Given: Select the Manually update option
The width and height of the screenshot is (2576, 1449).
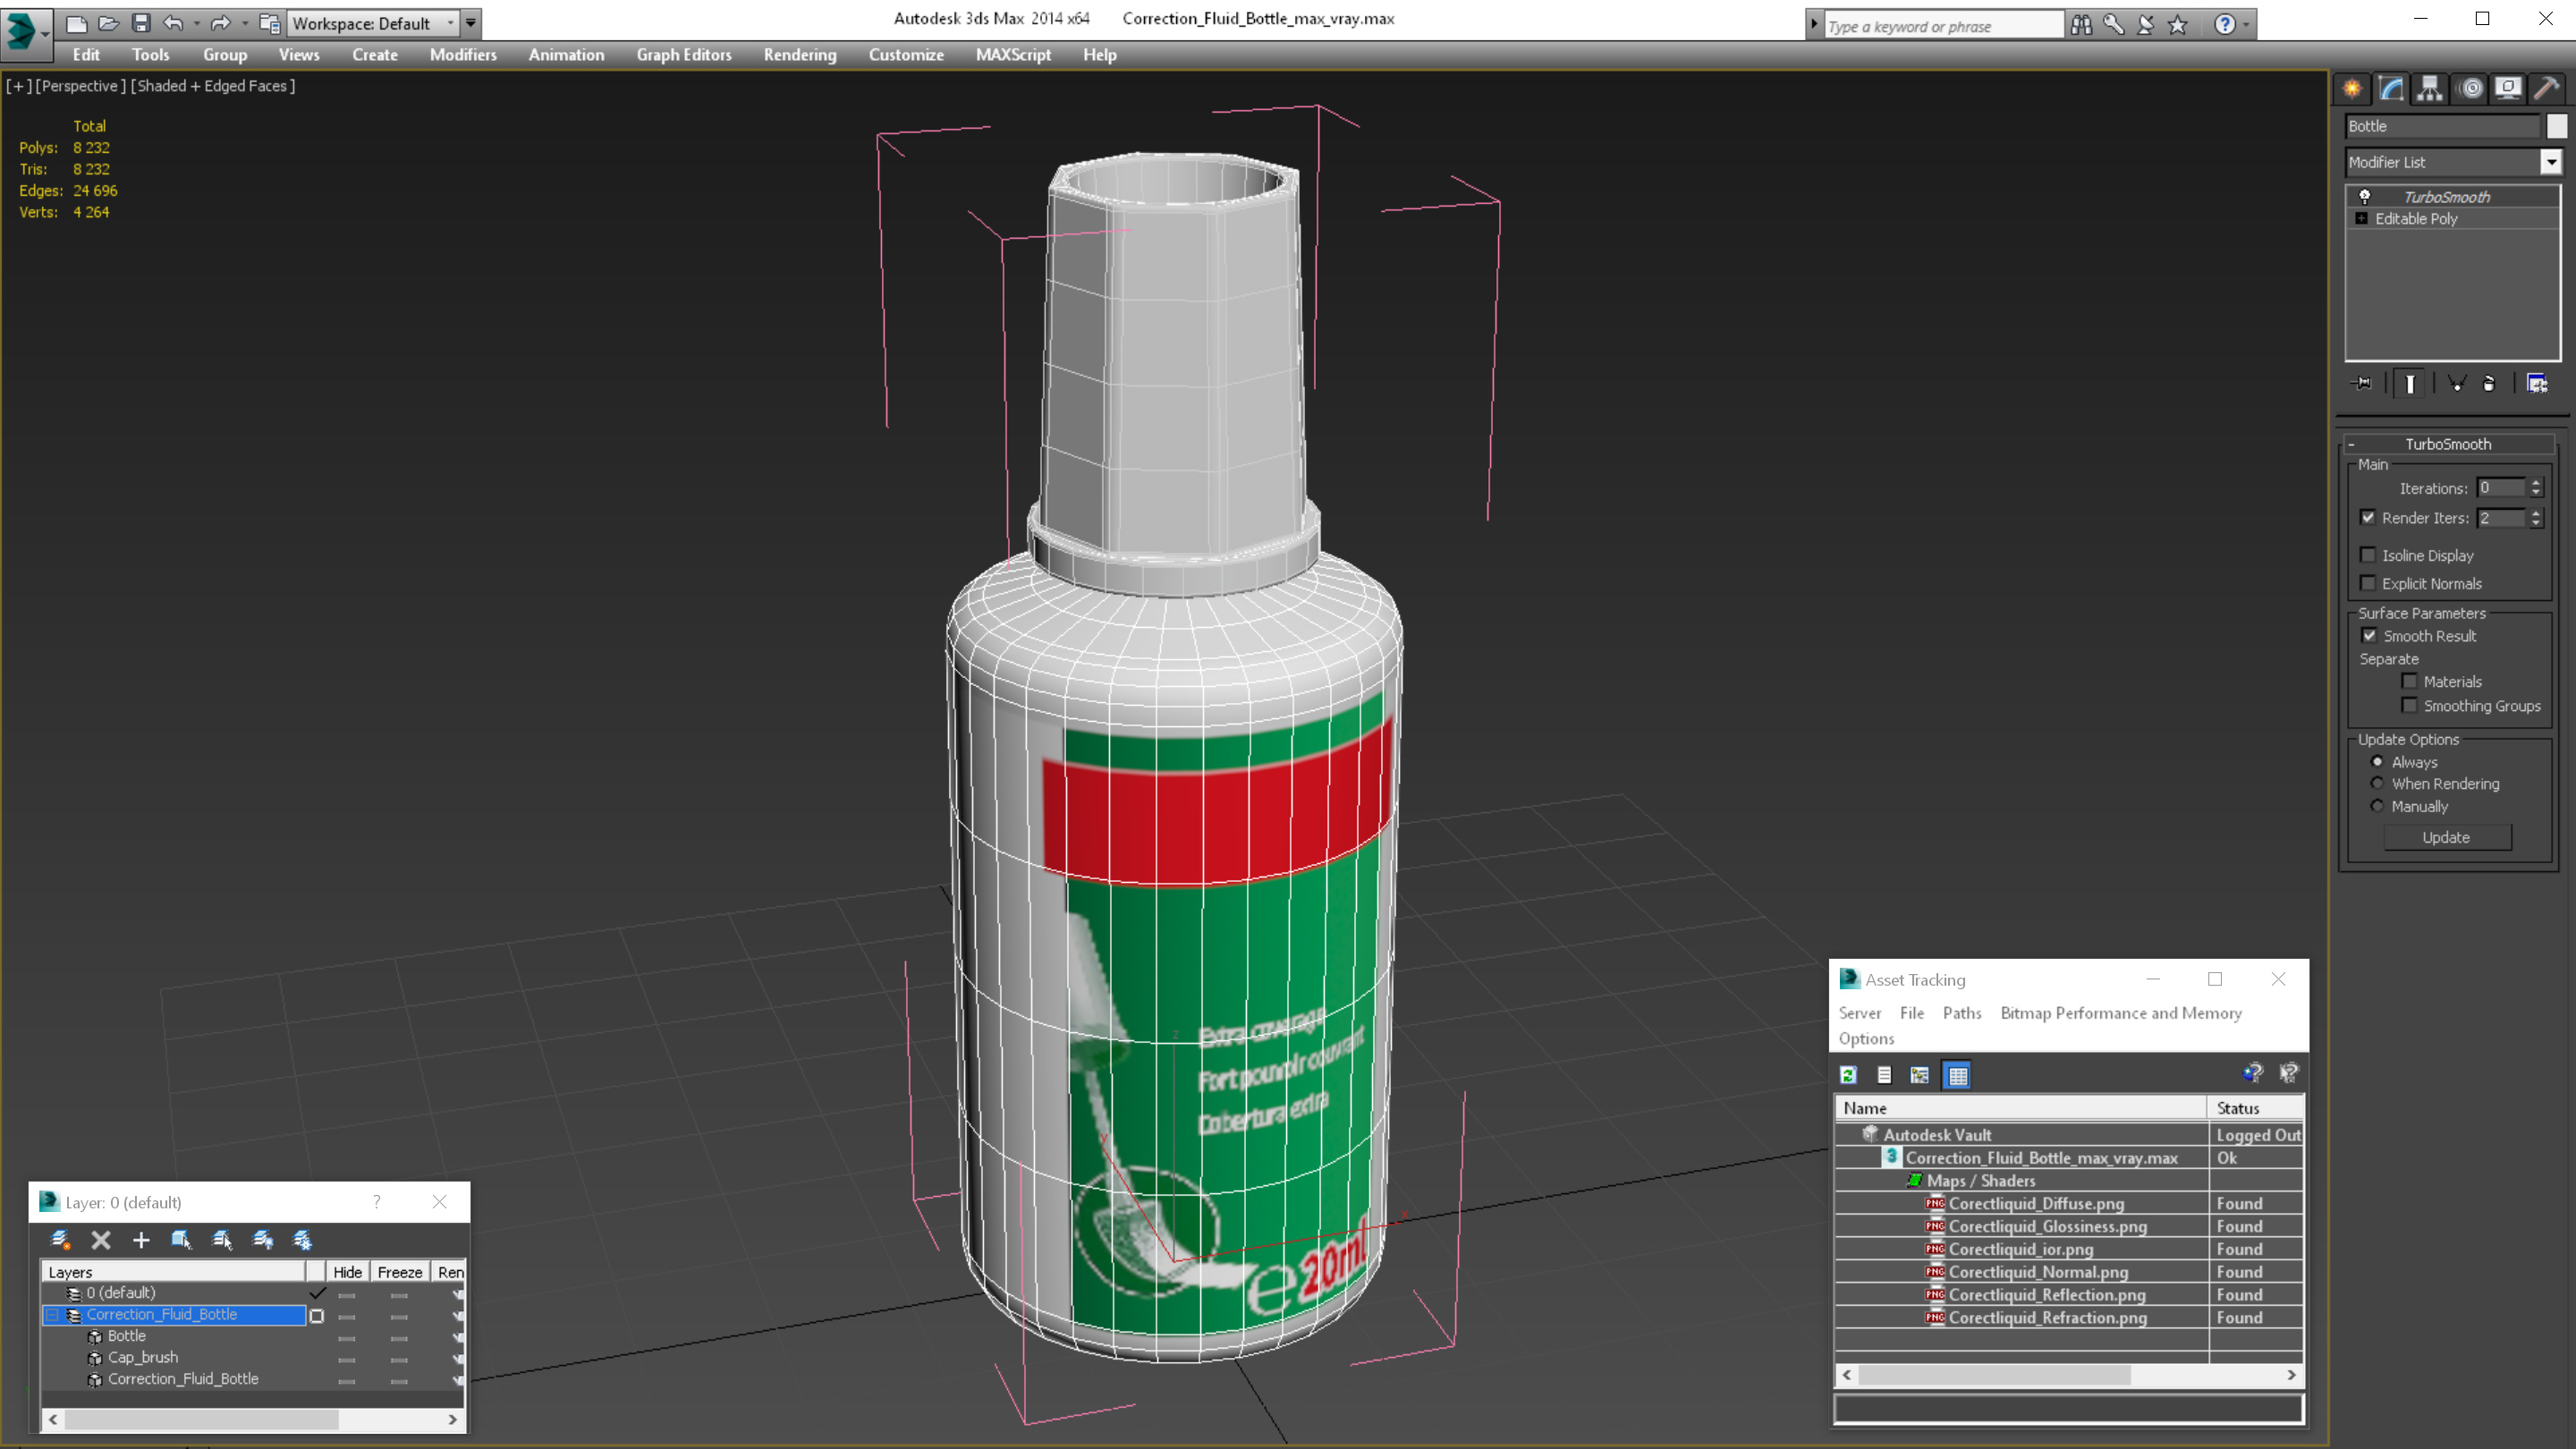Looking at the screenshot, I should [x=2378, y=806].
